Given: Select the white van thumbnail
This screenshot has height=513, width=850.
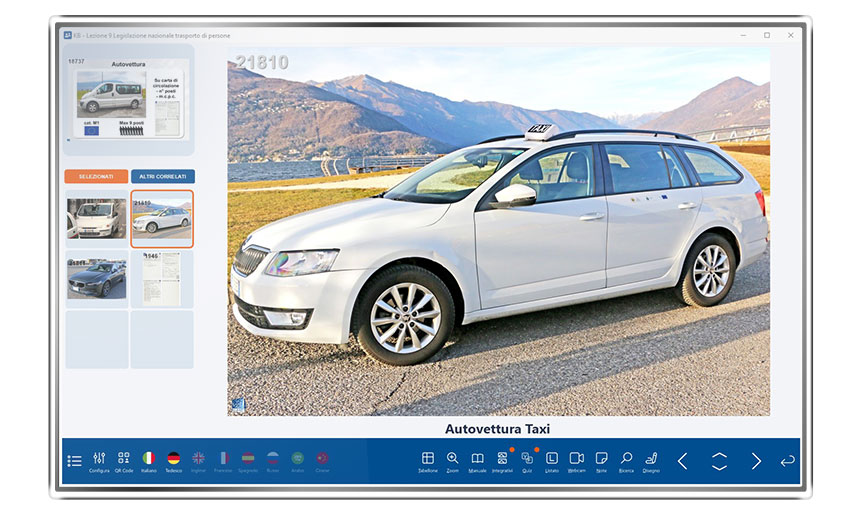Looking at the screenshot, I should 97,217.
